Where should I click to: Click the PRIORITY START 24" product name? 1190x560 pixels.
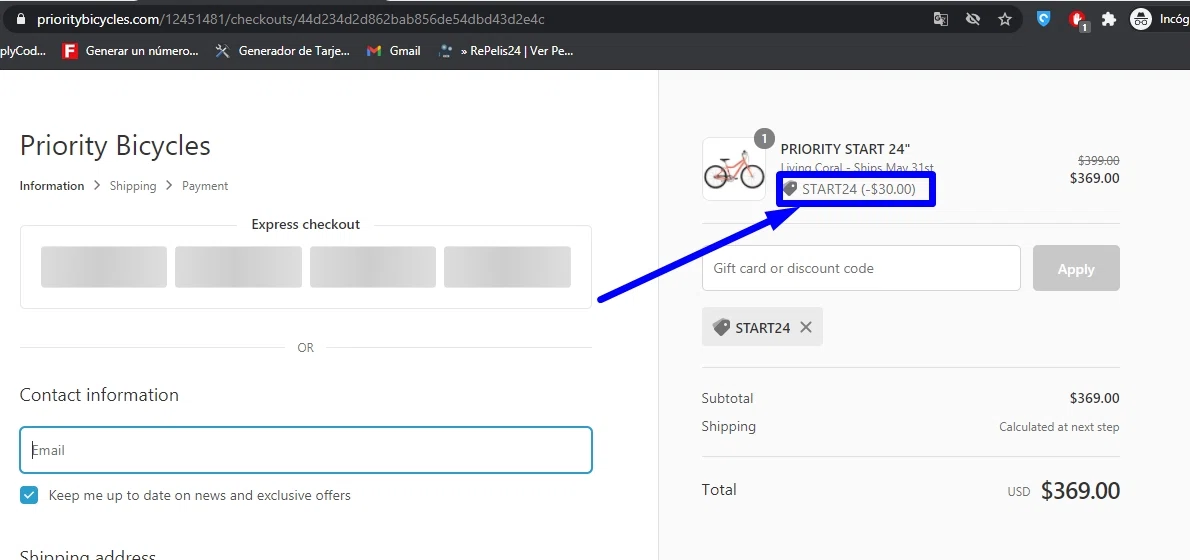click(x=845, y=149)
